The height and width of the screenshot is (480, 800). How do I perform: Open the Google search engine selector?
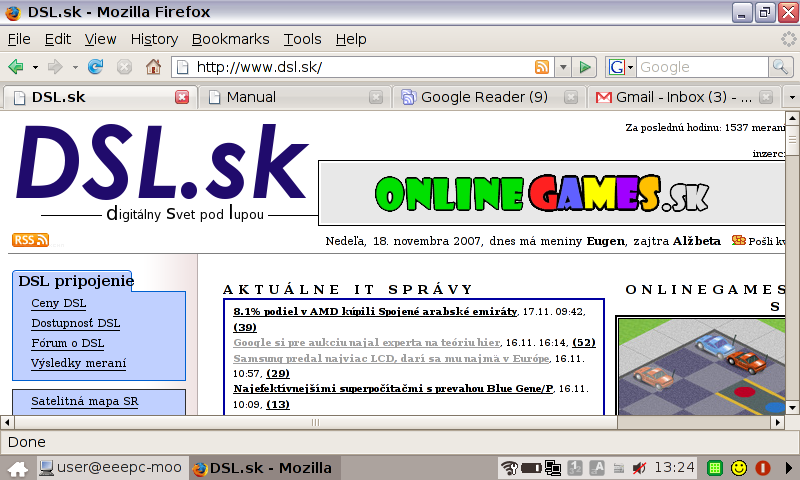pyautogui.click(x=621, y=67)
